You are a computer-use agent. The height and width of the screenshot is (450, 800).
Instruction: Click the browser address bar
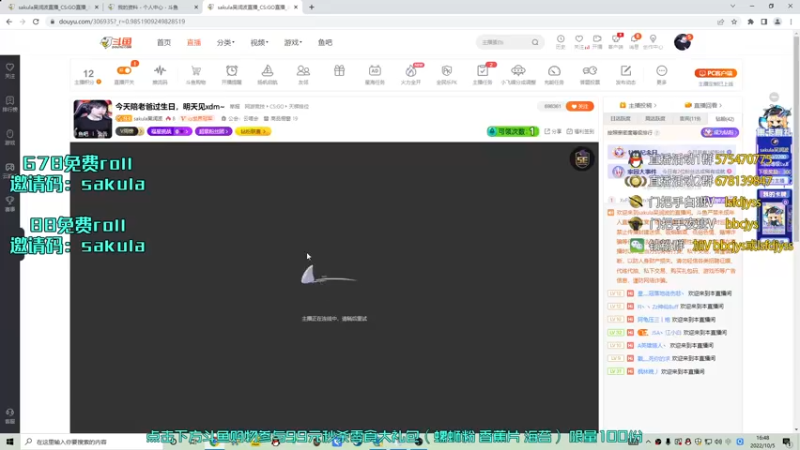[380, 21]
